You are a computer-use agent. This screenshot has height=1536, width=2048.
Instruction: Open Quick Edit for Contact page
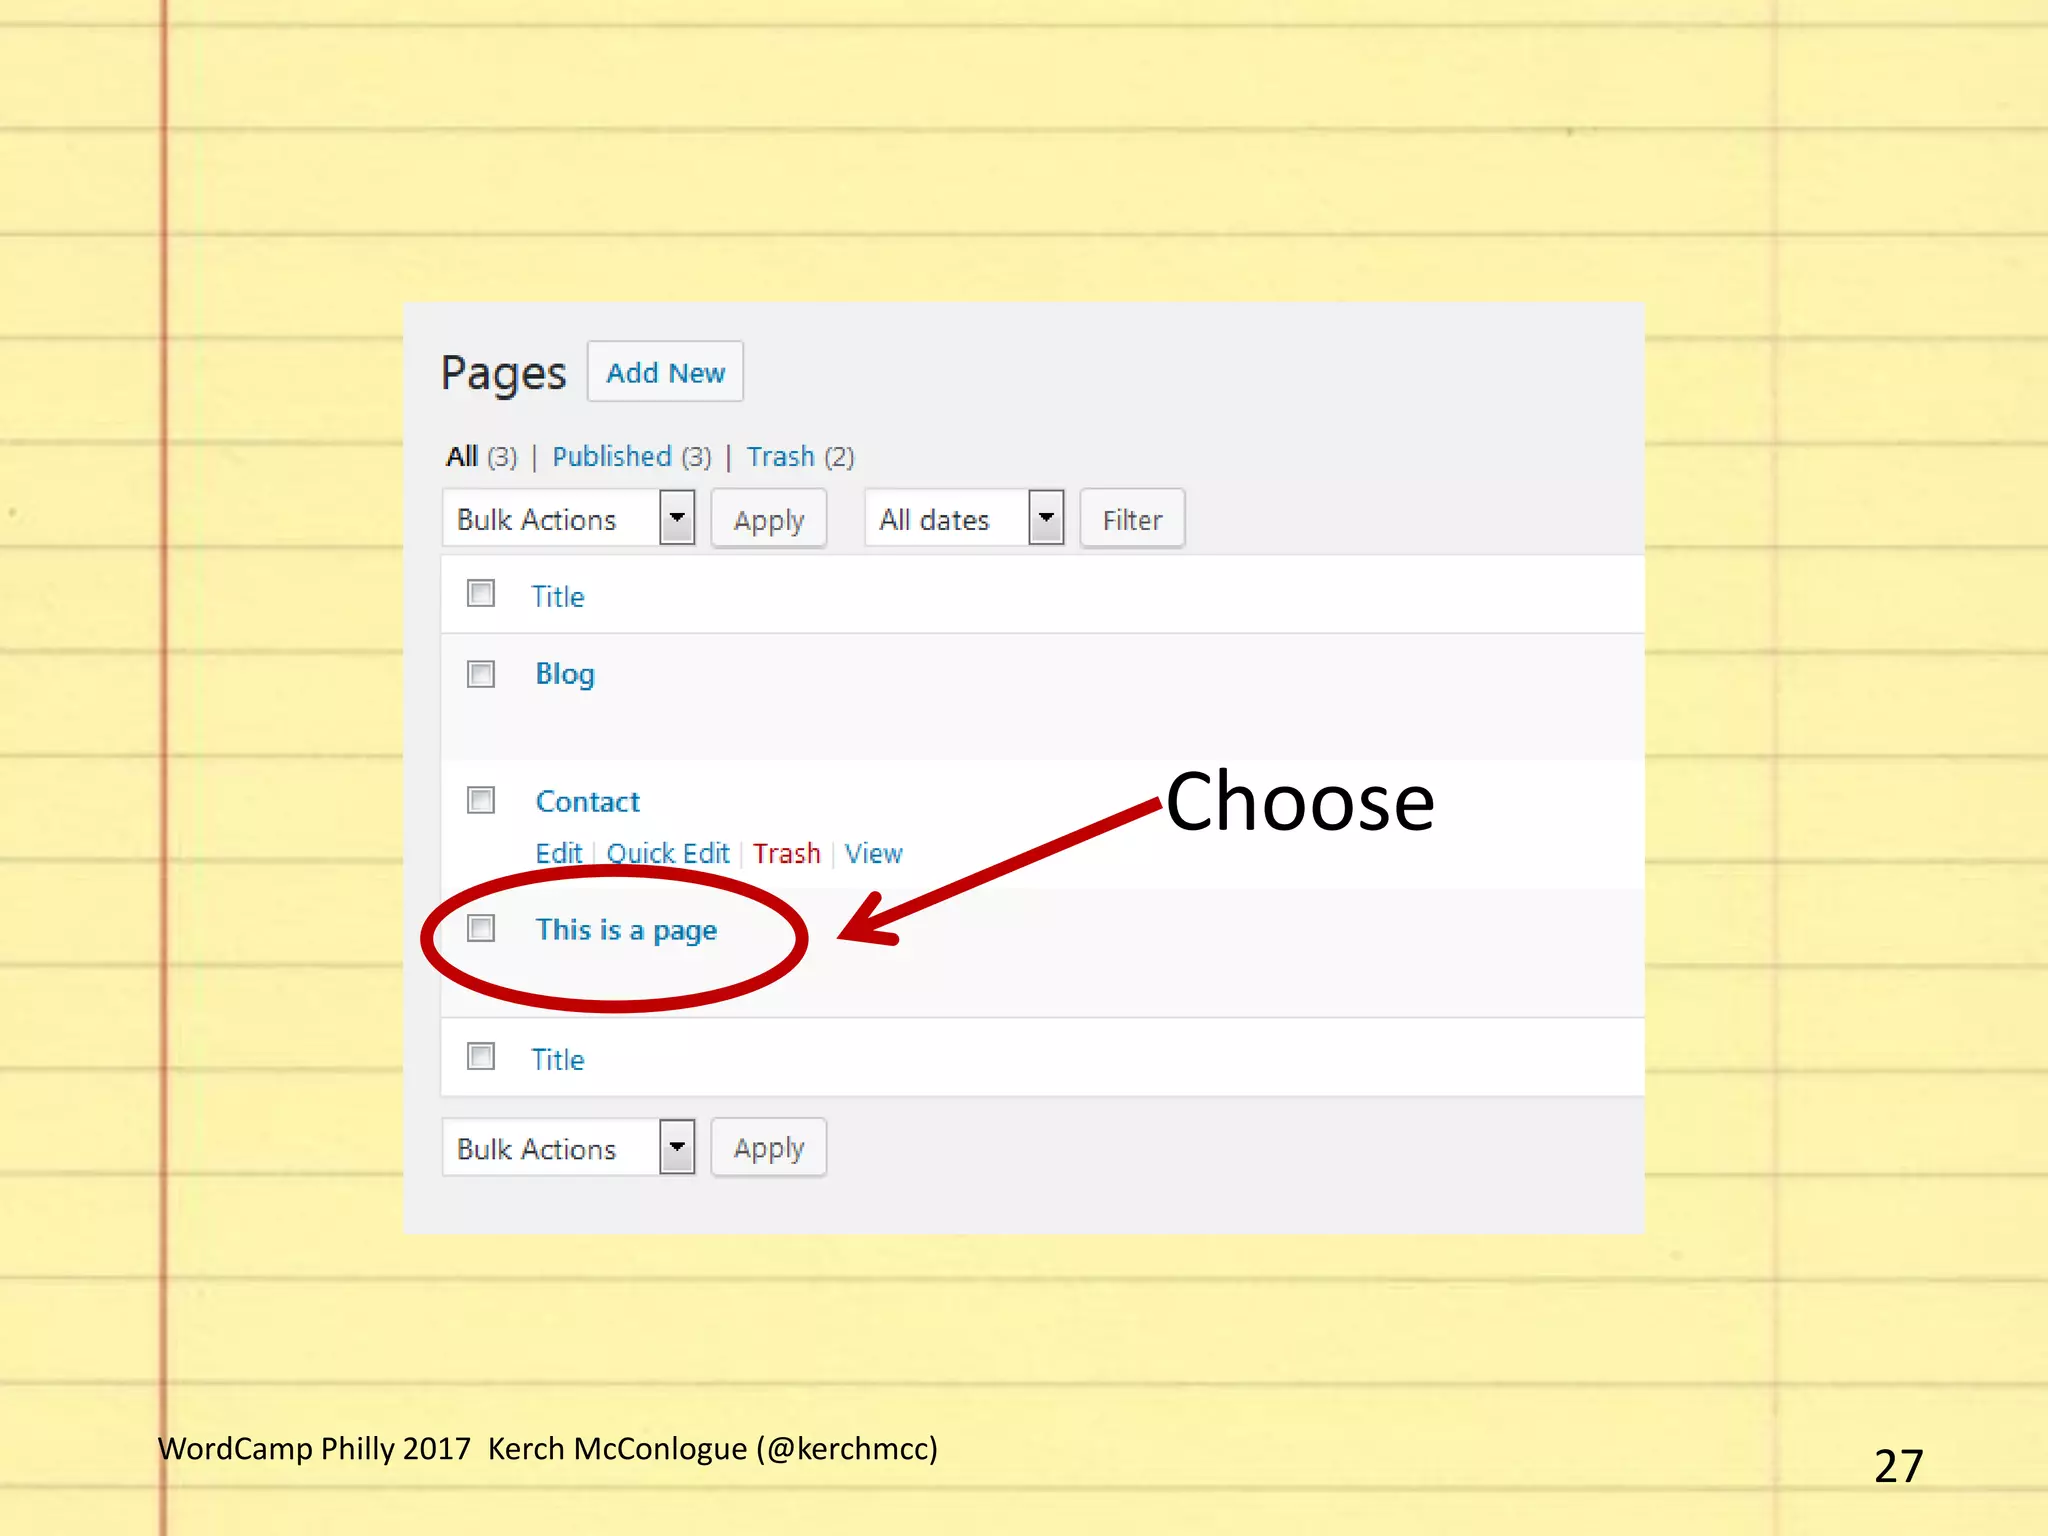click(668, 854)
